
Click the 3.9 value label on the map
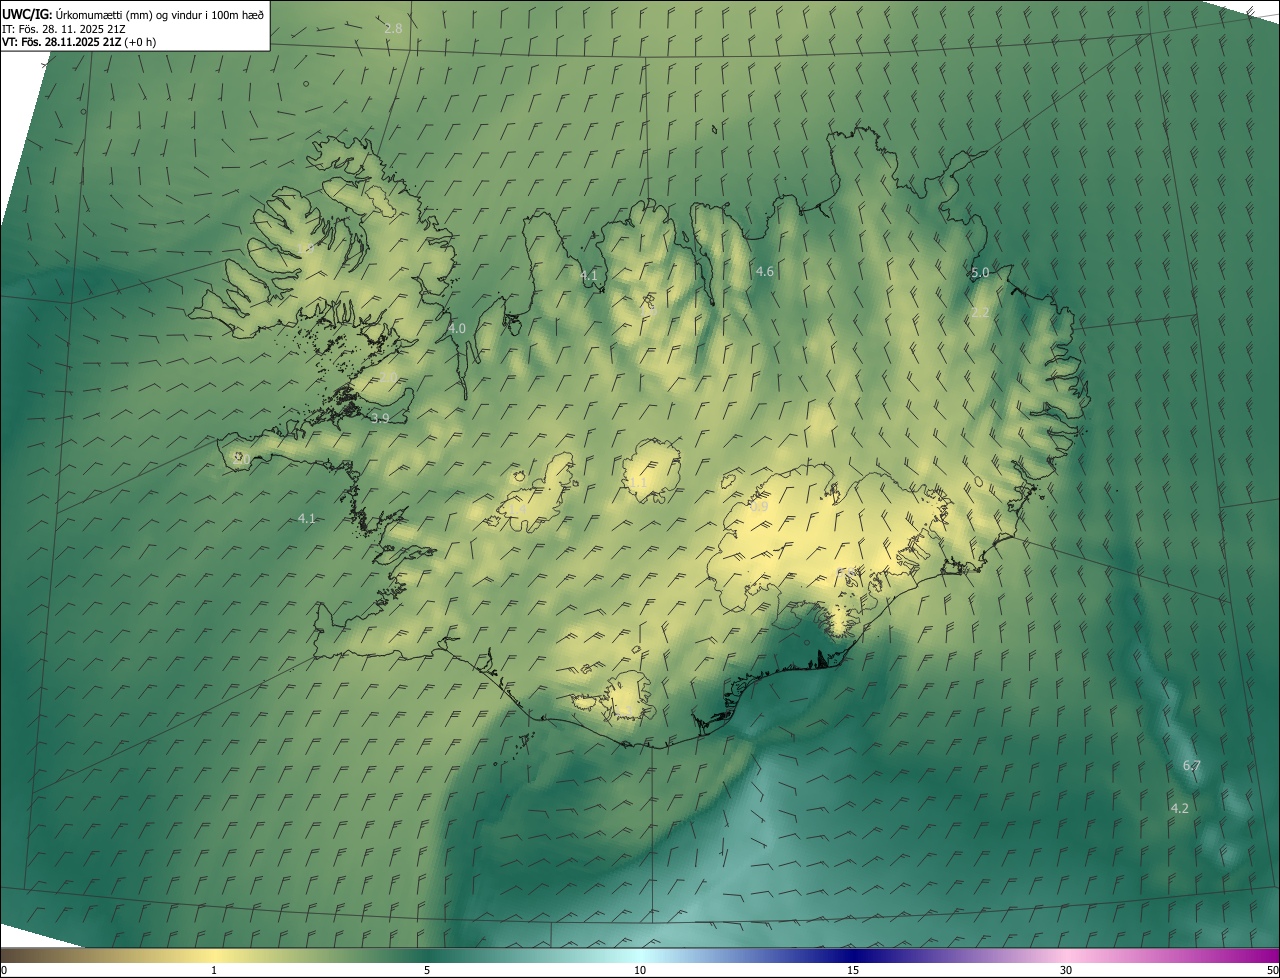[380, 418]
